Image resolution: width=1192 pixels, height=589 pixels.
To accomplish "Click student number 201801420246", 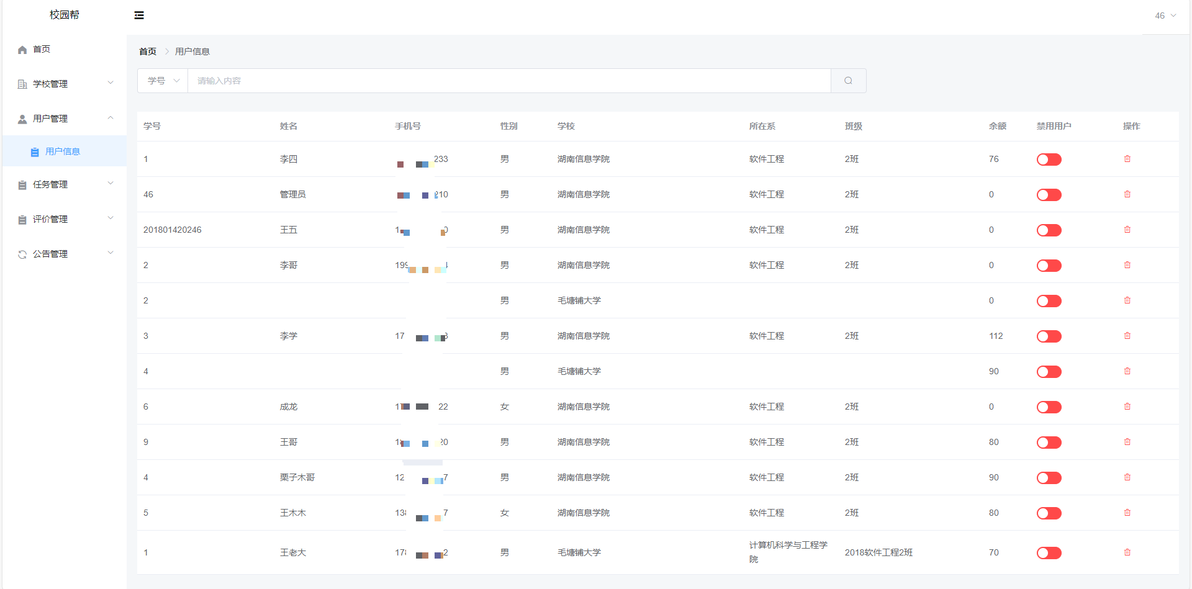I will click(173, 230).
